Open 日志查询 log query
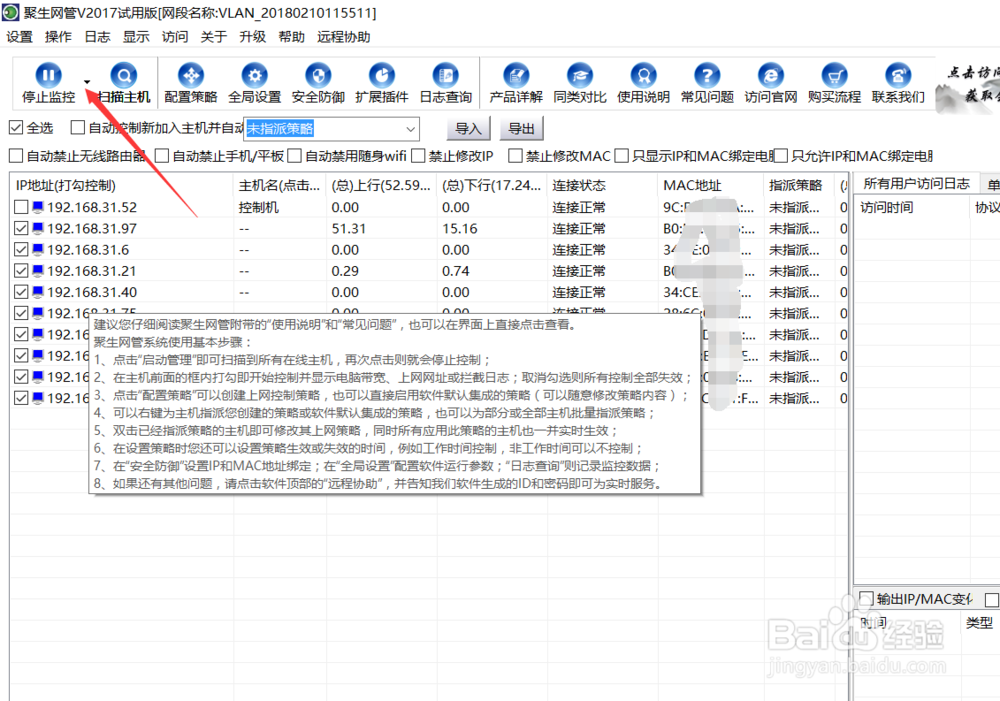1000x701 pixels. (446, 83)
